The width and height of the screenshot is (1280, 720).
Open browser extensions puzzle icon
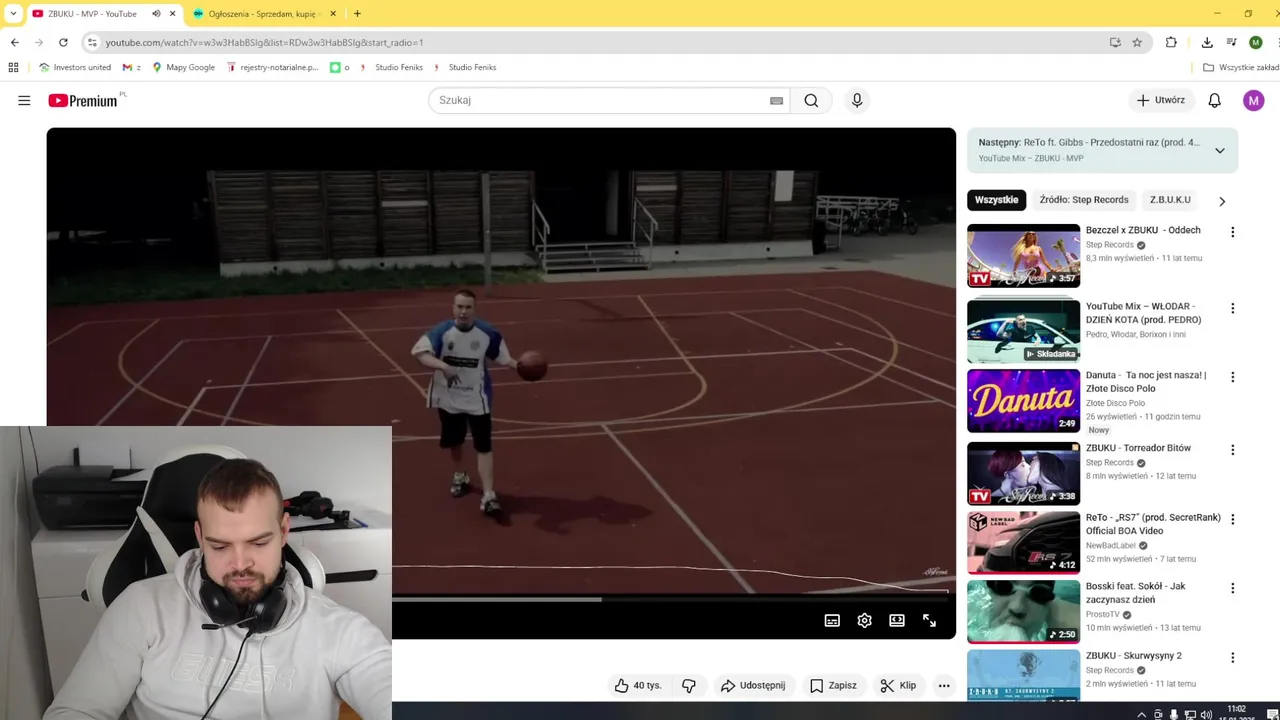1171,42
